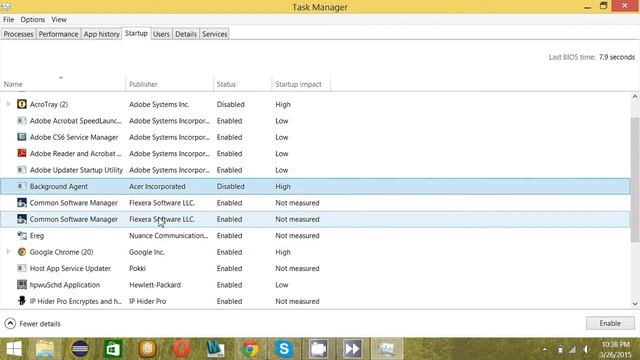Expand the Google Chrome (20) group
Screen dimensions: 640x360
pos(8,252)
